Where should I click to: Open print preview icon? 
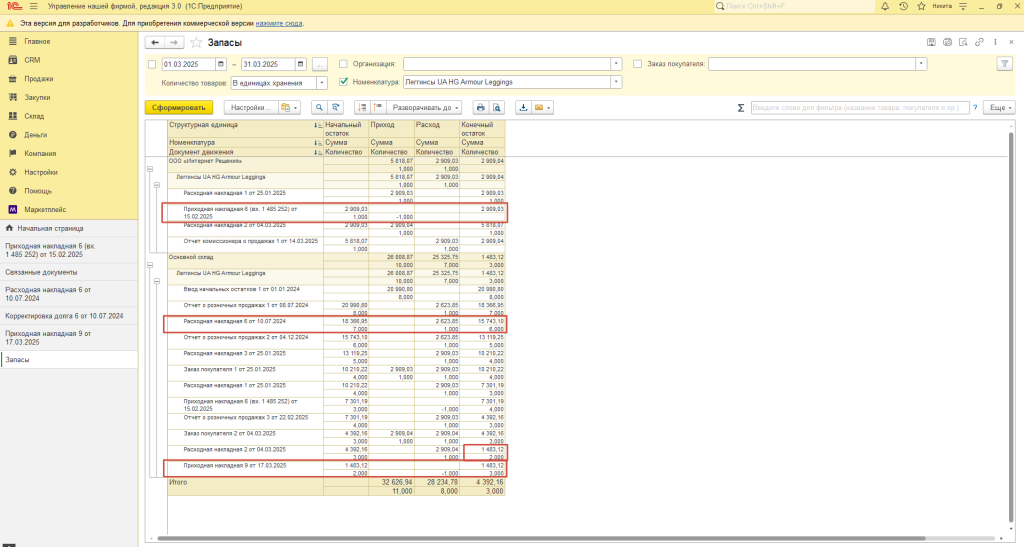497,108
